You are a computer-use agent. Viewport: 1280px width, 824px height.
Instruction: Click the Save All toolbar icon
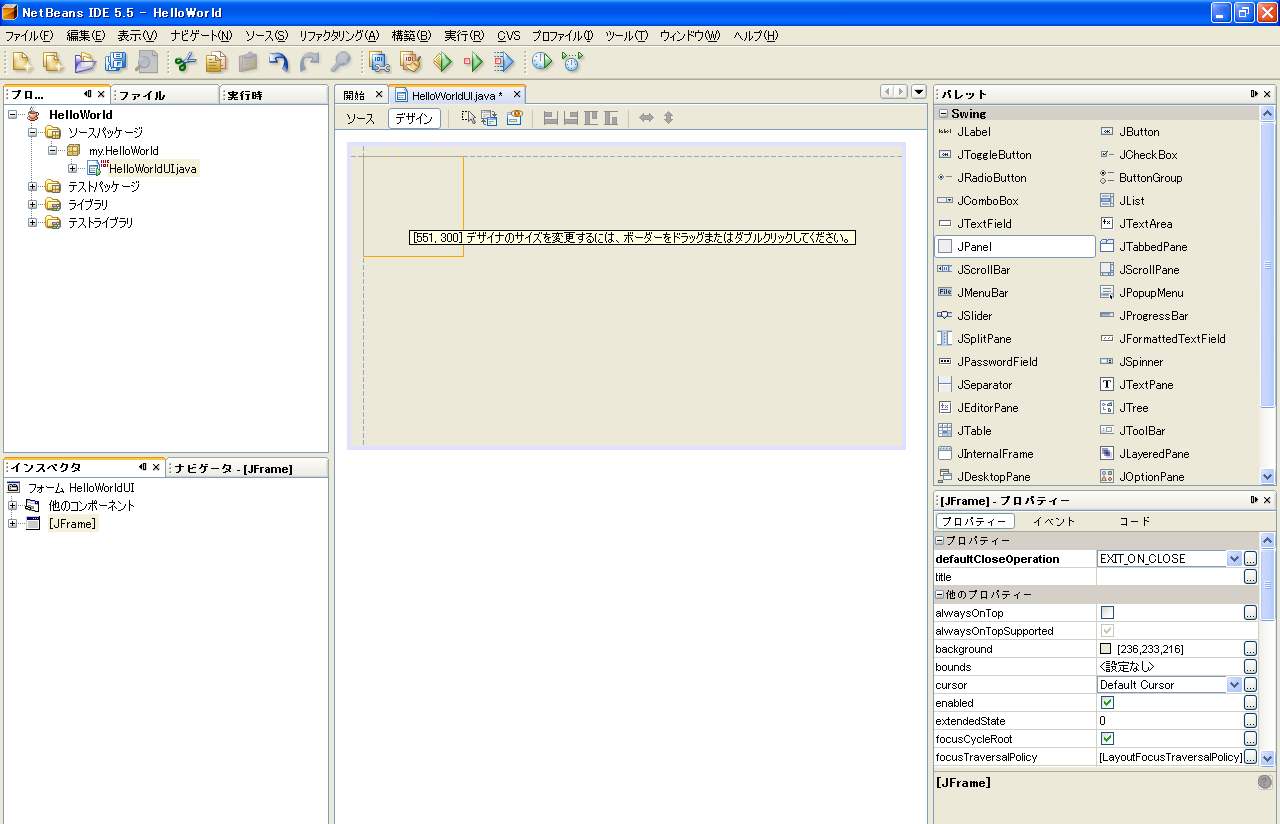pyautogui.click(x=116, y=62)
